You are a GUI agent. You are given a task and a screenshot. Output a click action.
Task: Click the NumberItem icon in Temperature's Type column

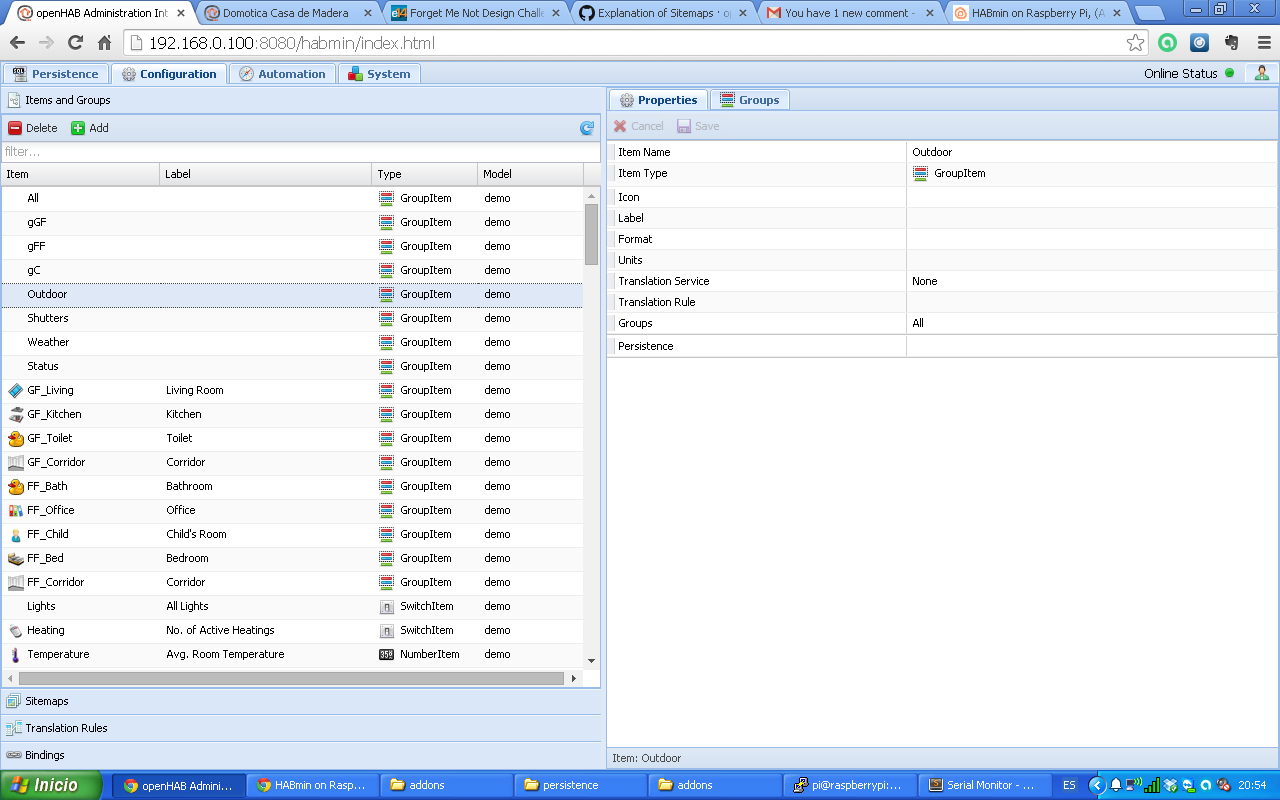385,654
